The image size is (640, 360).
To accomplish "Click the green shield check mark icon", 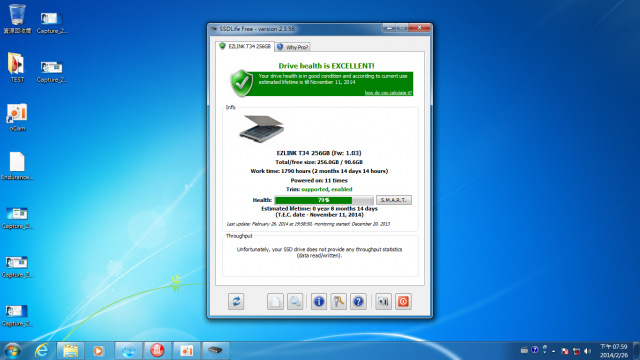I will [x=242, y=83].
